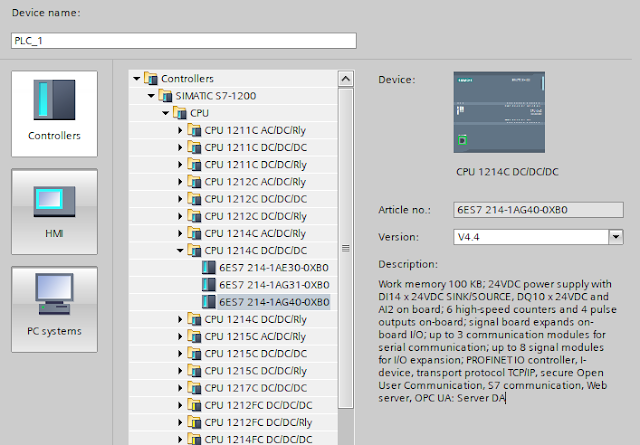Click folder icon of CPU 1212FC DC/DC/DC
640x445 pixels.
click(194, 405)
